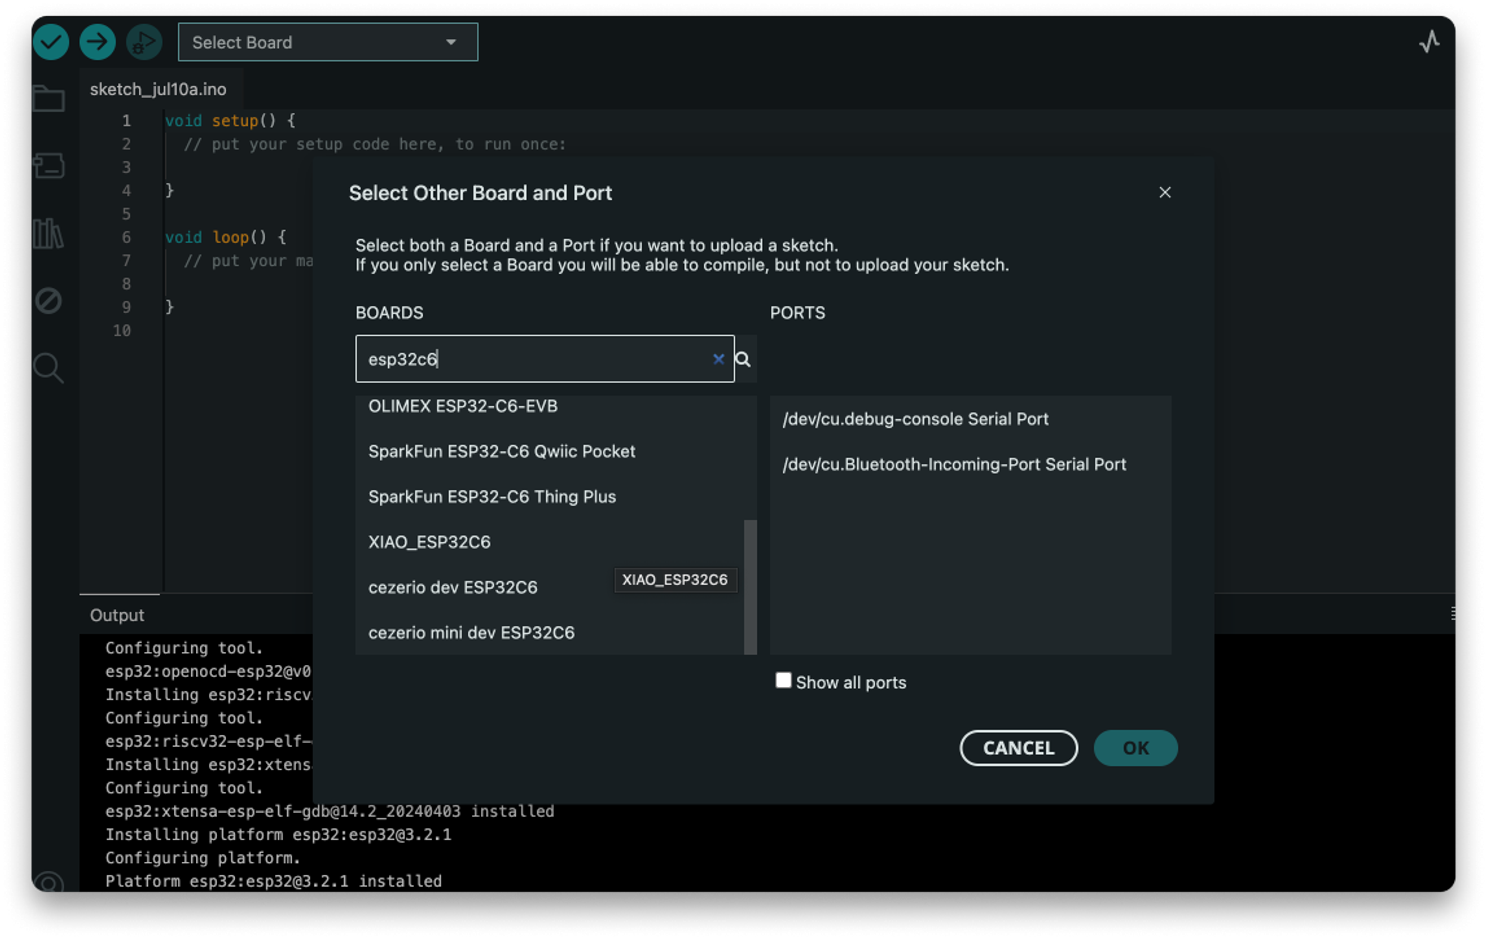The height and width of the screenshot is (938, 1486).
Task: Open the Boards Manager sidebar icon
Action: [x=48, y=165]
